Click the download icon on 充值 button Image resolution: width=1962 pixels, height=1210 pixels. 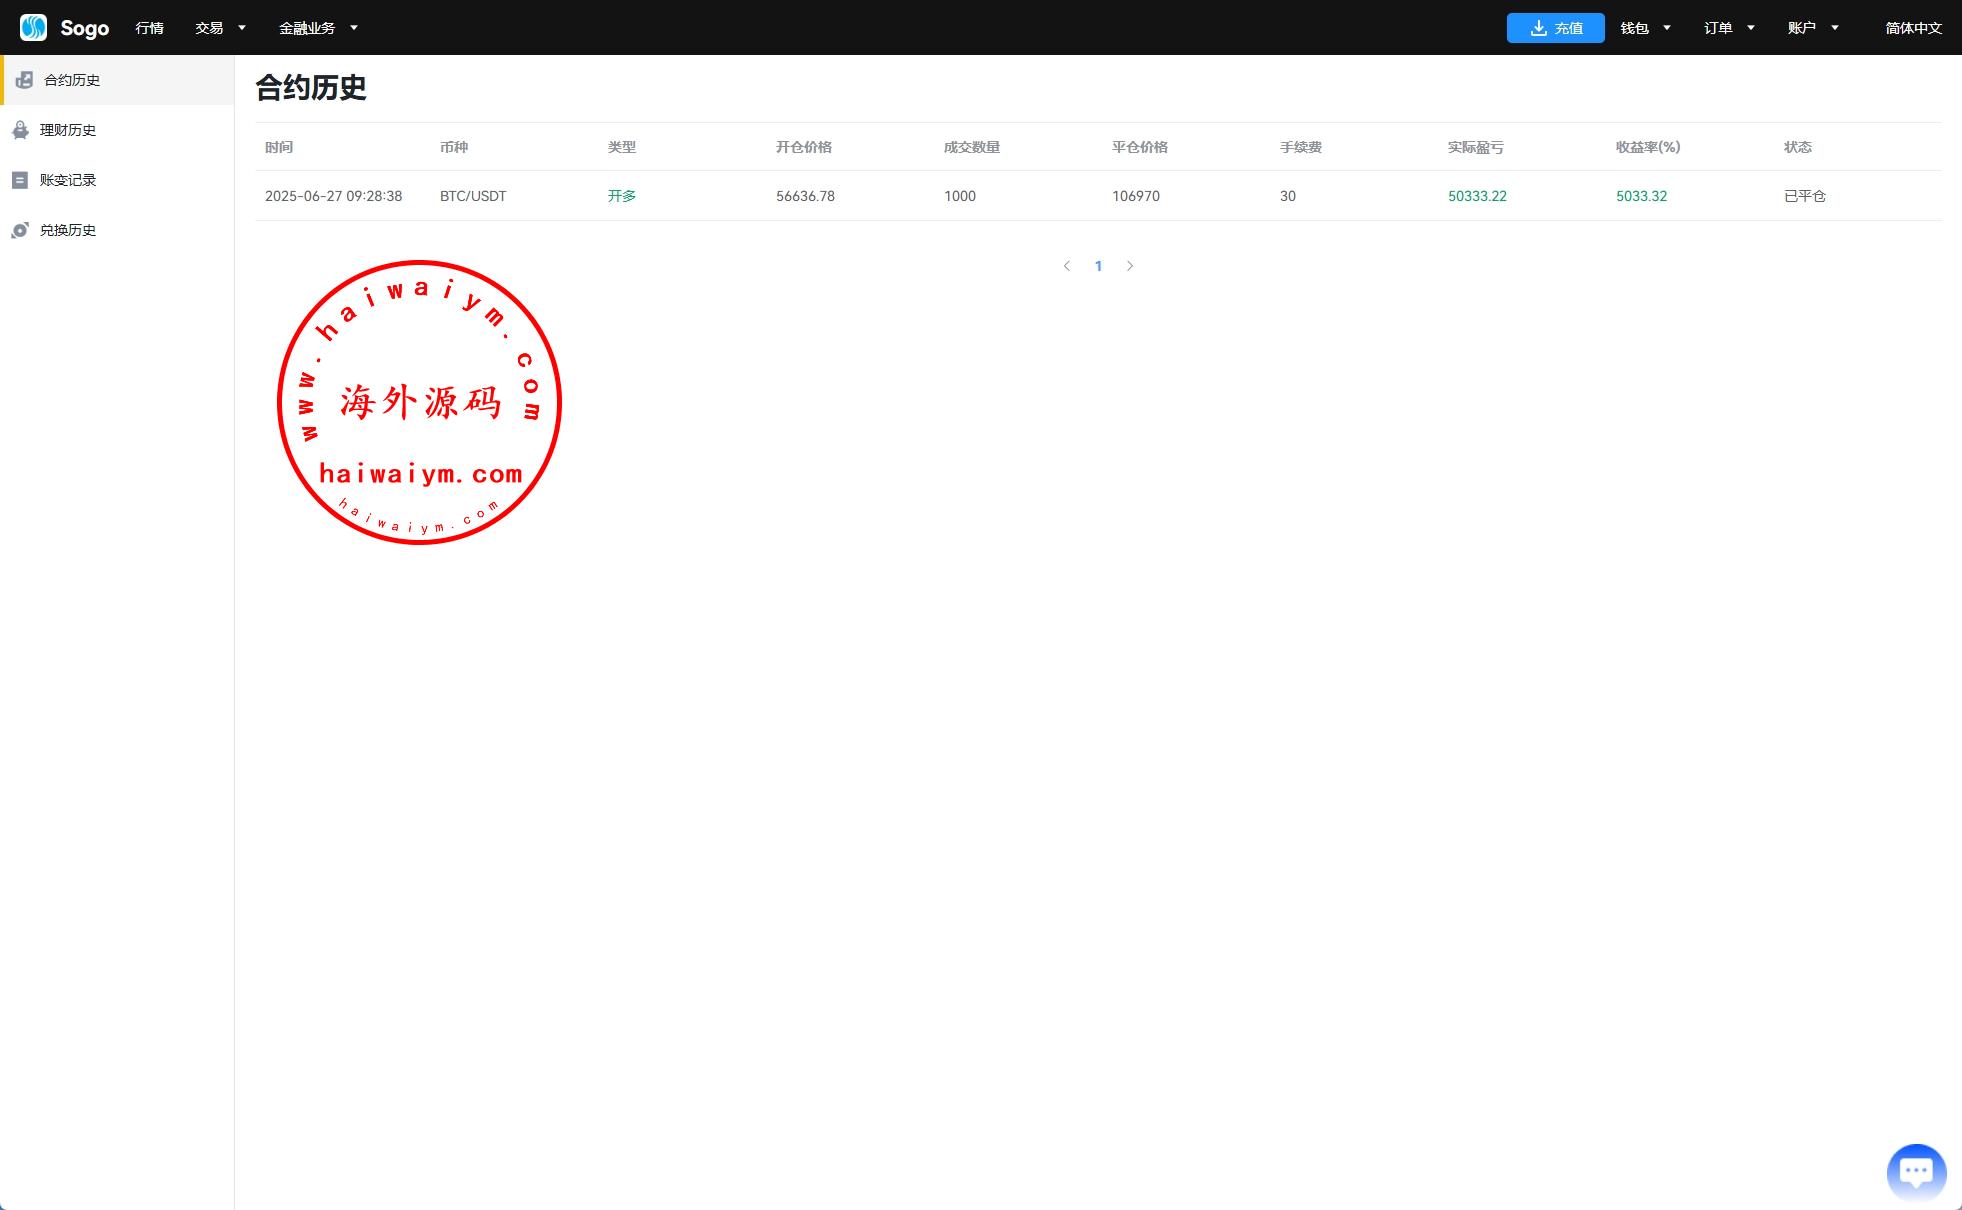(1538, 28)
